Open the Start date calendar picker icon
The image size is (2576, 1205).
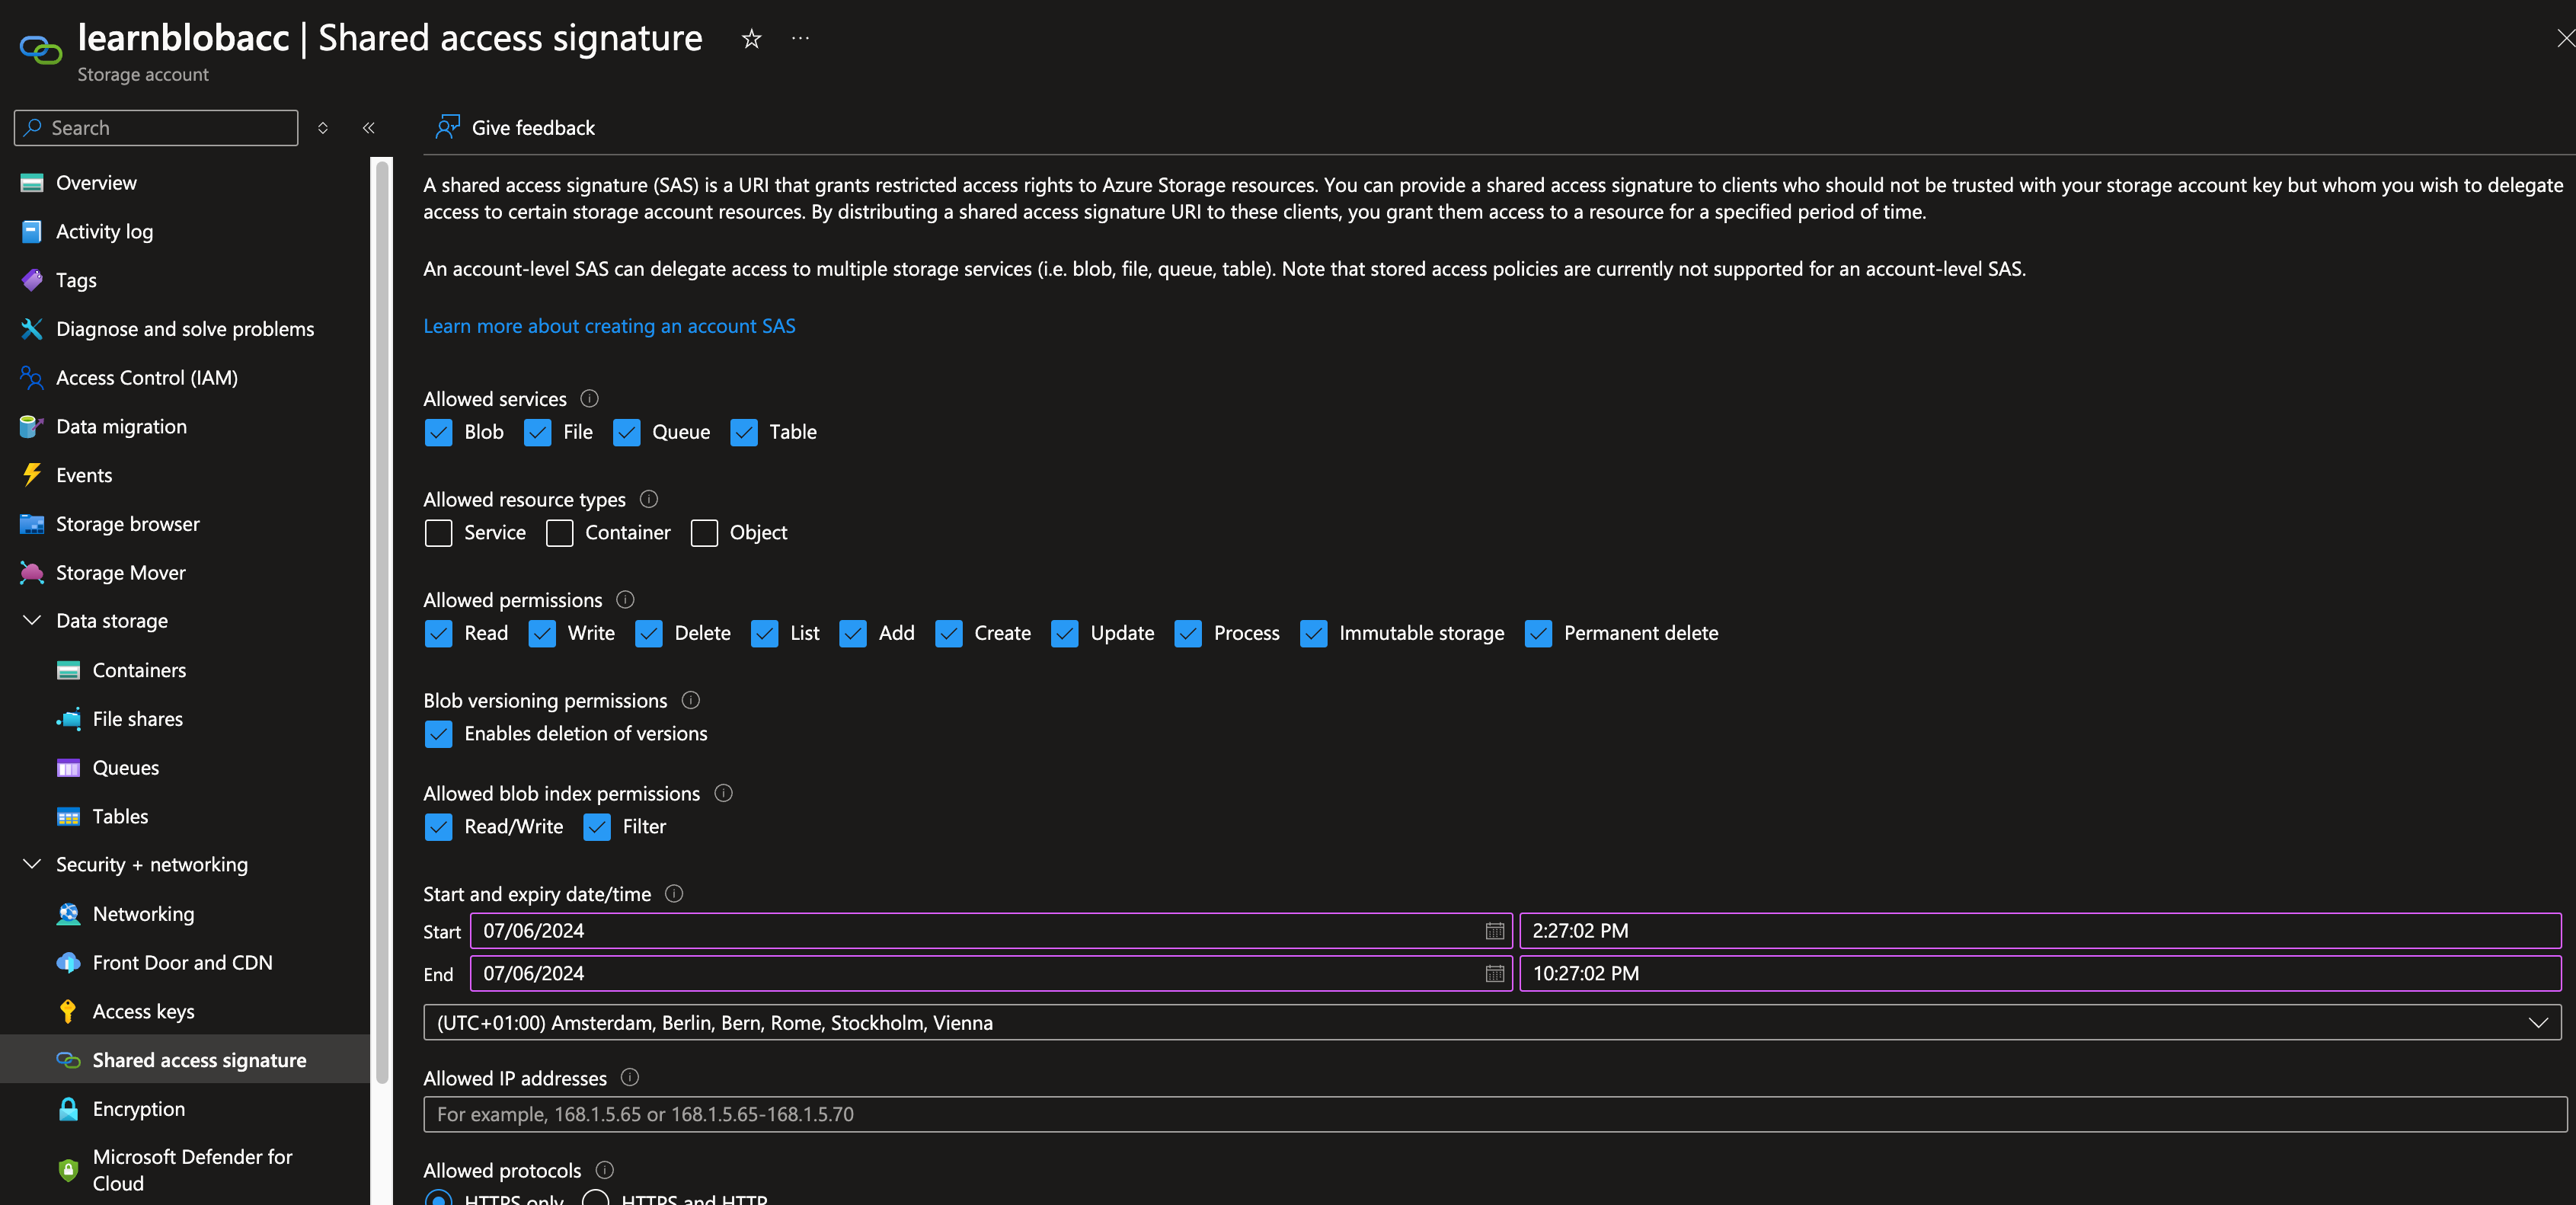[x=1494, y=931]
